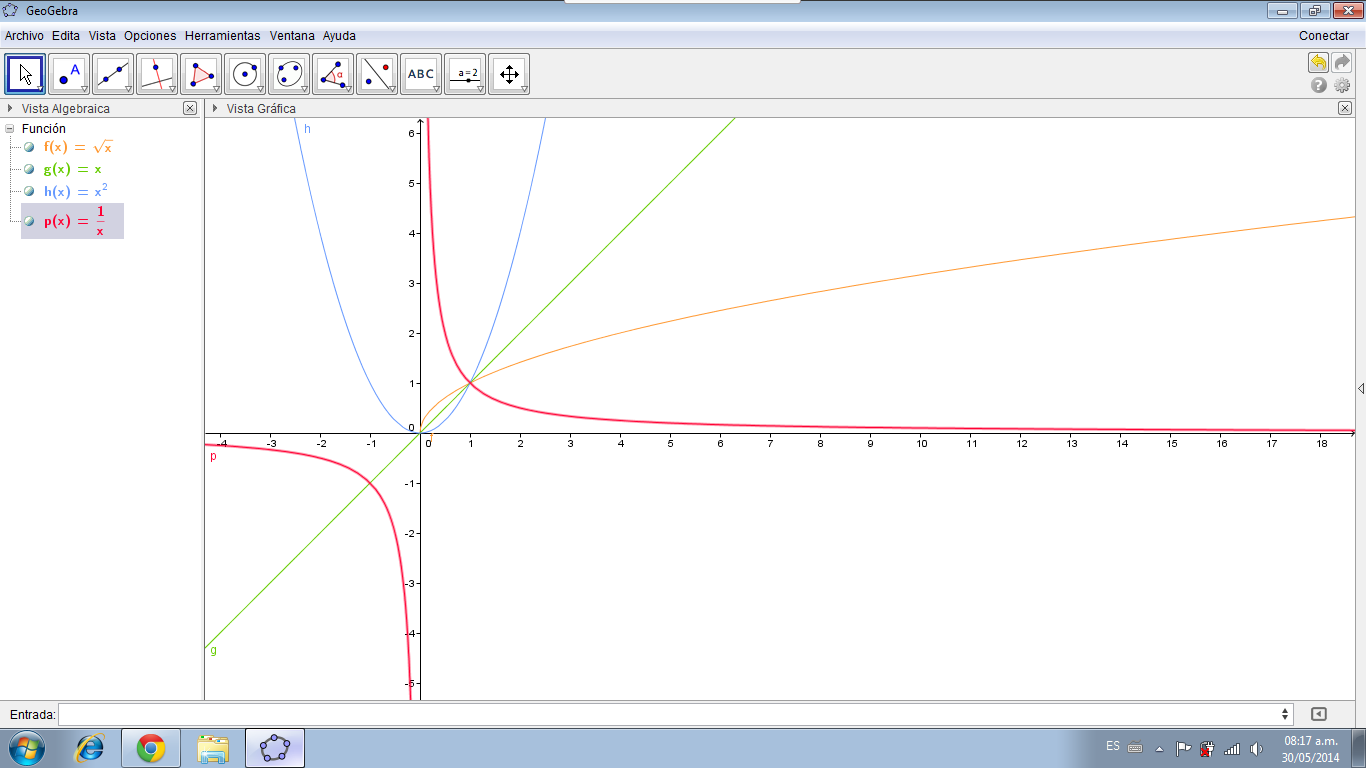Open the Windows Start button
Viewport: 1366px width, 768px height.
point(27,748)
